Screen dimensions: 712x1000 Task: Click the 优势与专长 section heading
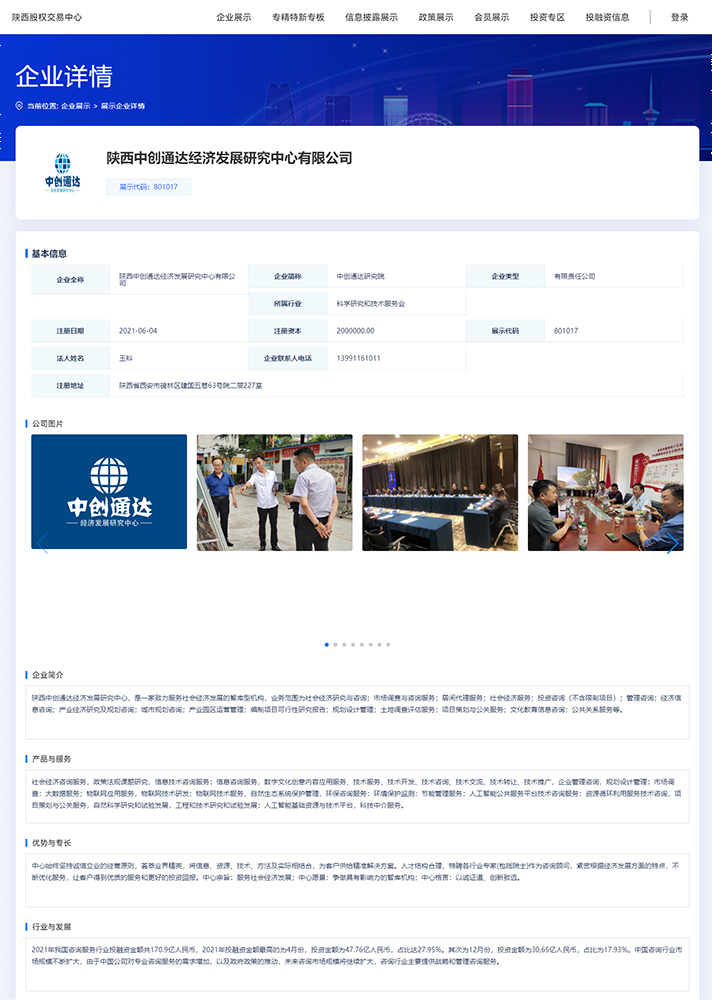[x=51, y=843]
